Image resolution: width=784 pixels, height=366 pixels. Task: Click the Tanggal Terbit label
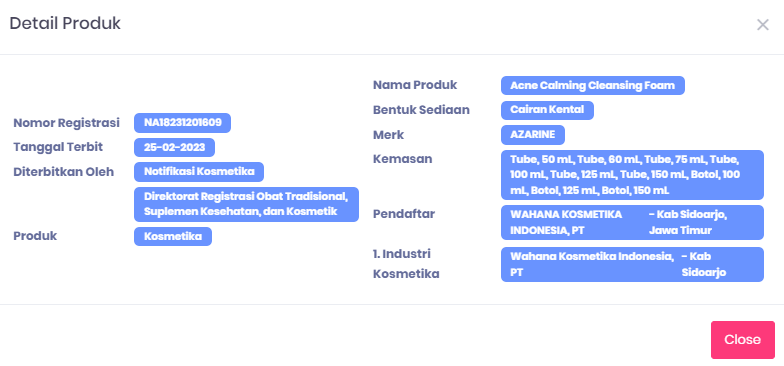point(58,147)
